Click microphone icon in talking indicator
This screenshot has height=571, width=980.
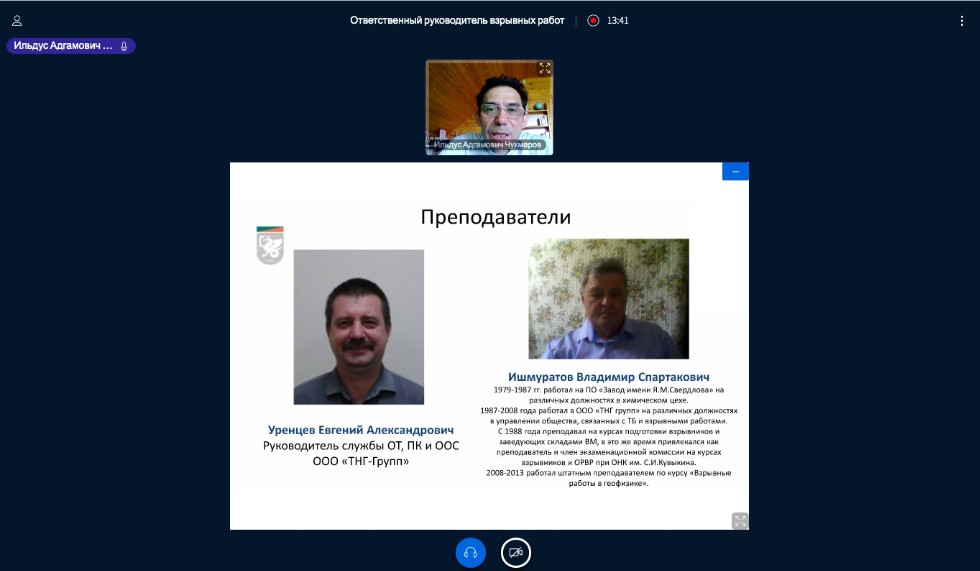124,46
